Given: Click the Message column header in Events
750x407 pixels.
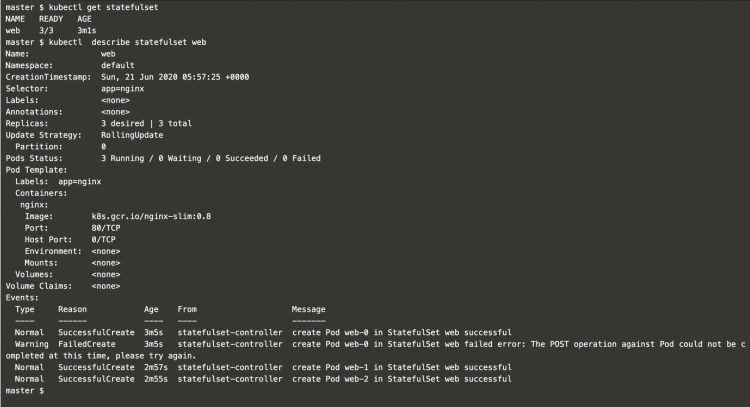Looking at the screenshot, I should (x=308, y=309).
